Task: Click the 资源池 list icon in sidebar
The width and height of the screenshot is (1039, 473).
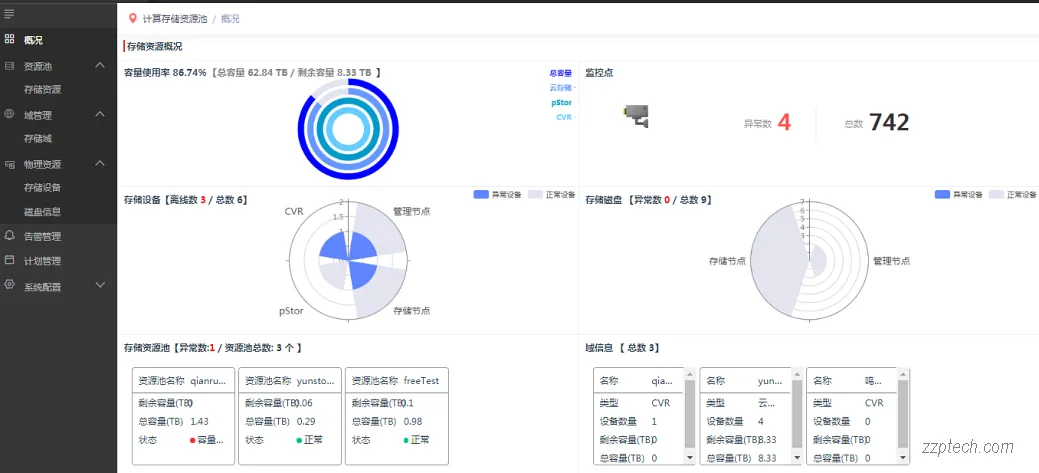Action: coord(9,66)
